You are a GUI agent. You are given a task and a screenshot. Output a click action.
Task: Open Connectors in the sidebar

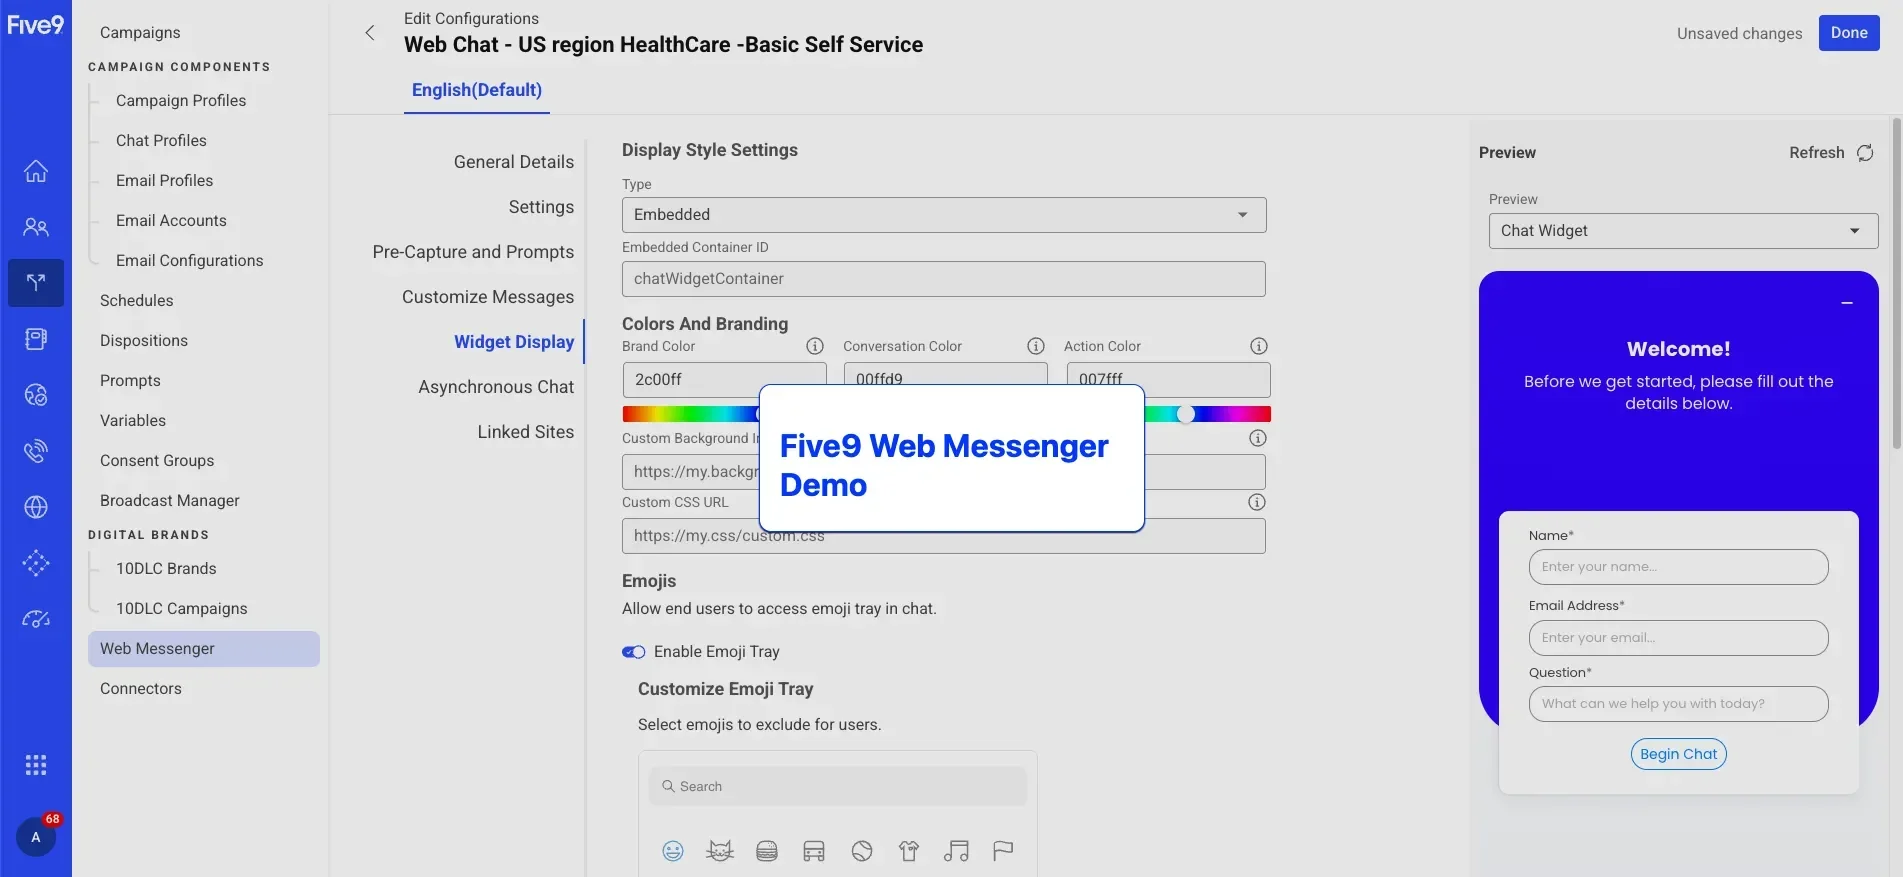coord(141,689)
